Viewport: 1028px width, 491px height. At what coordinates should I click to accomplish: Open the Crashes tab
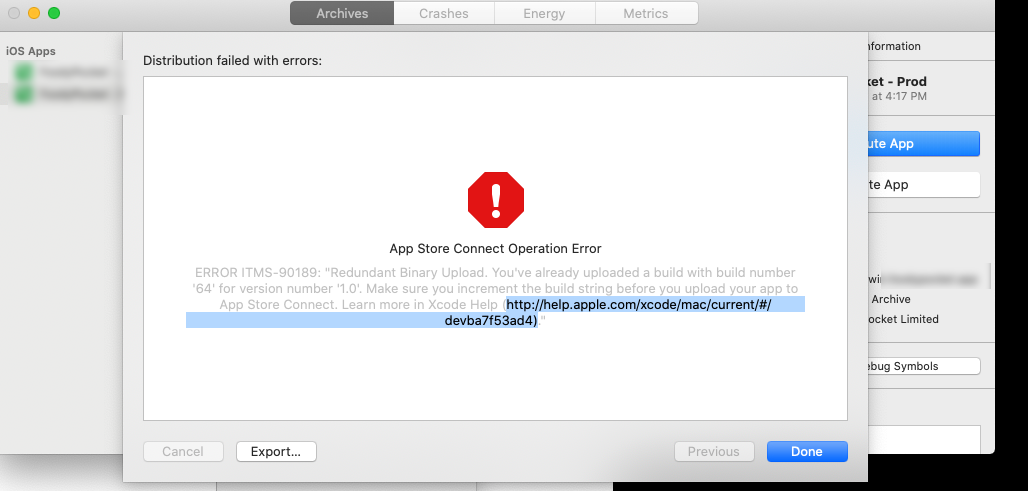click(x=444, y=13)
